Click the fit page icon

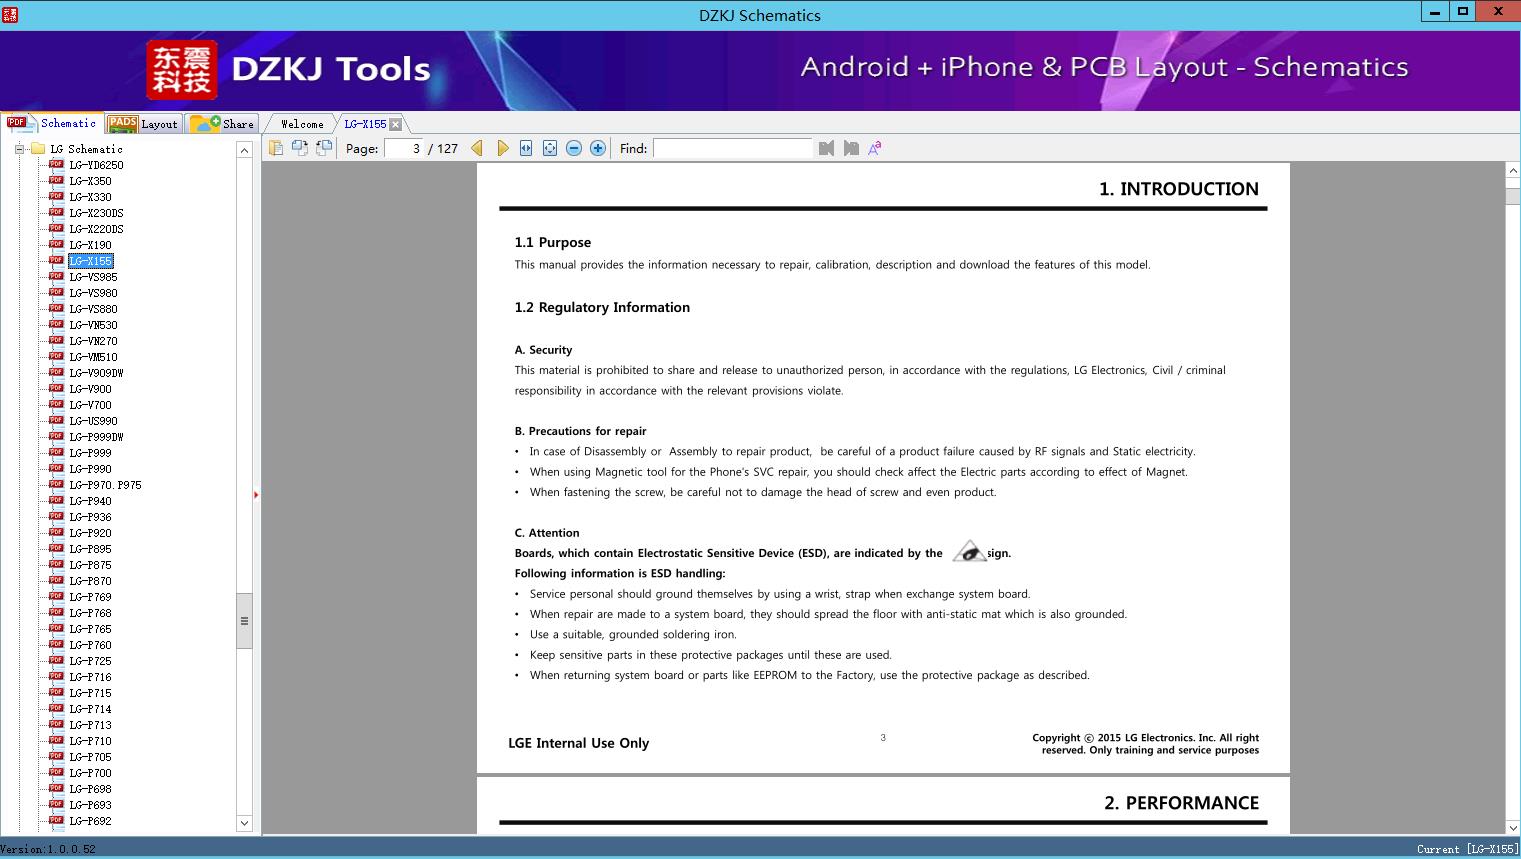pyautogui.click(x=550, y=148)
